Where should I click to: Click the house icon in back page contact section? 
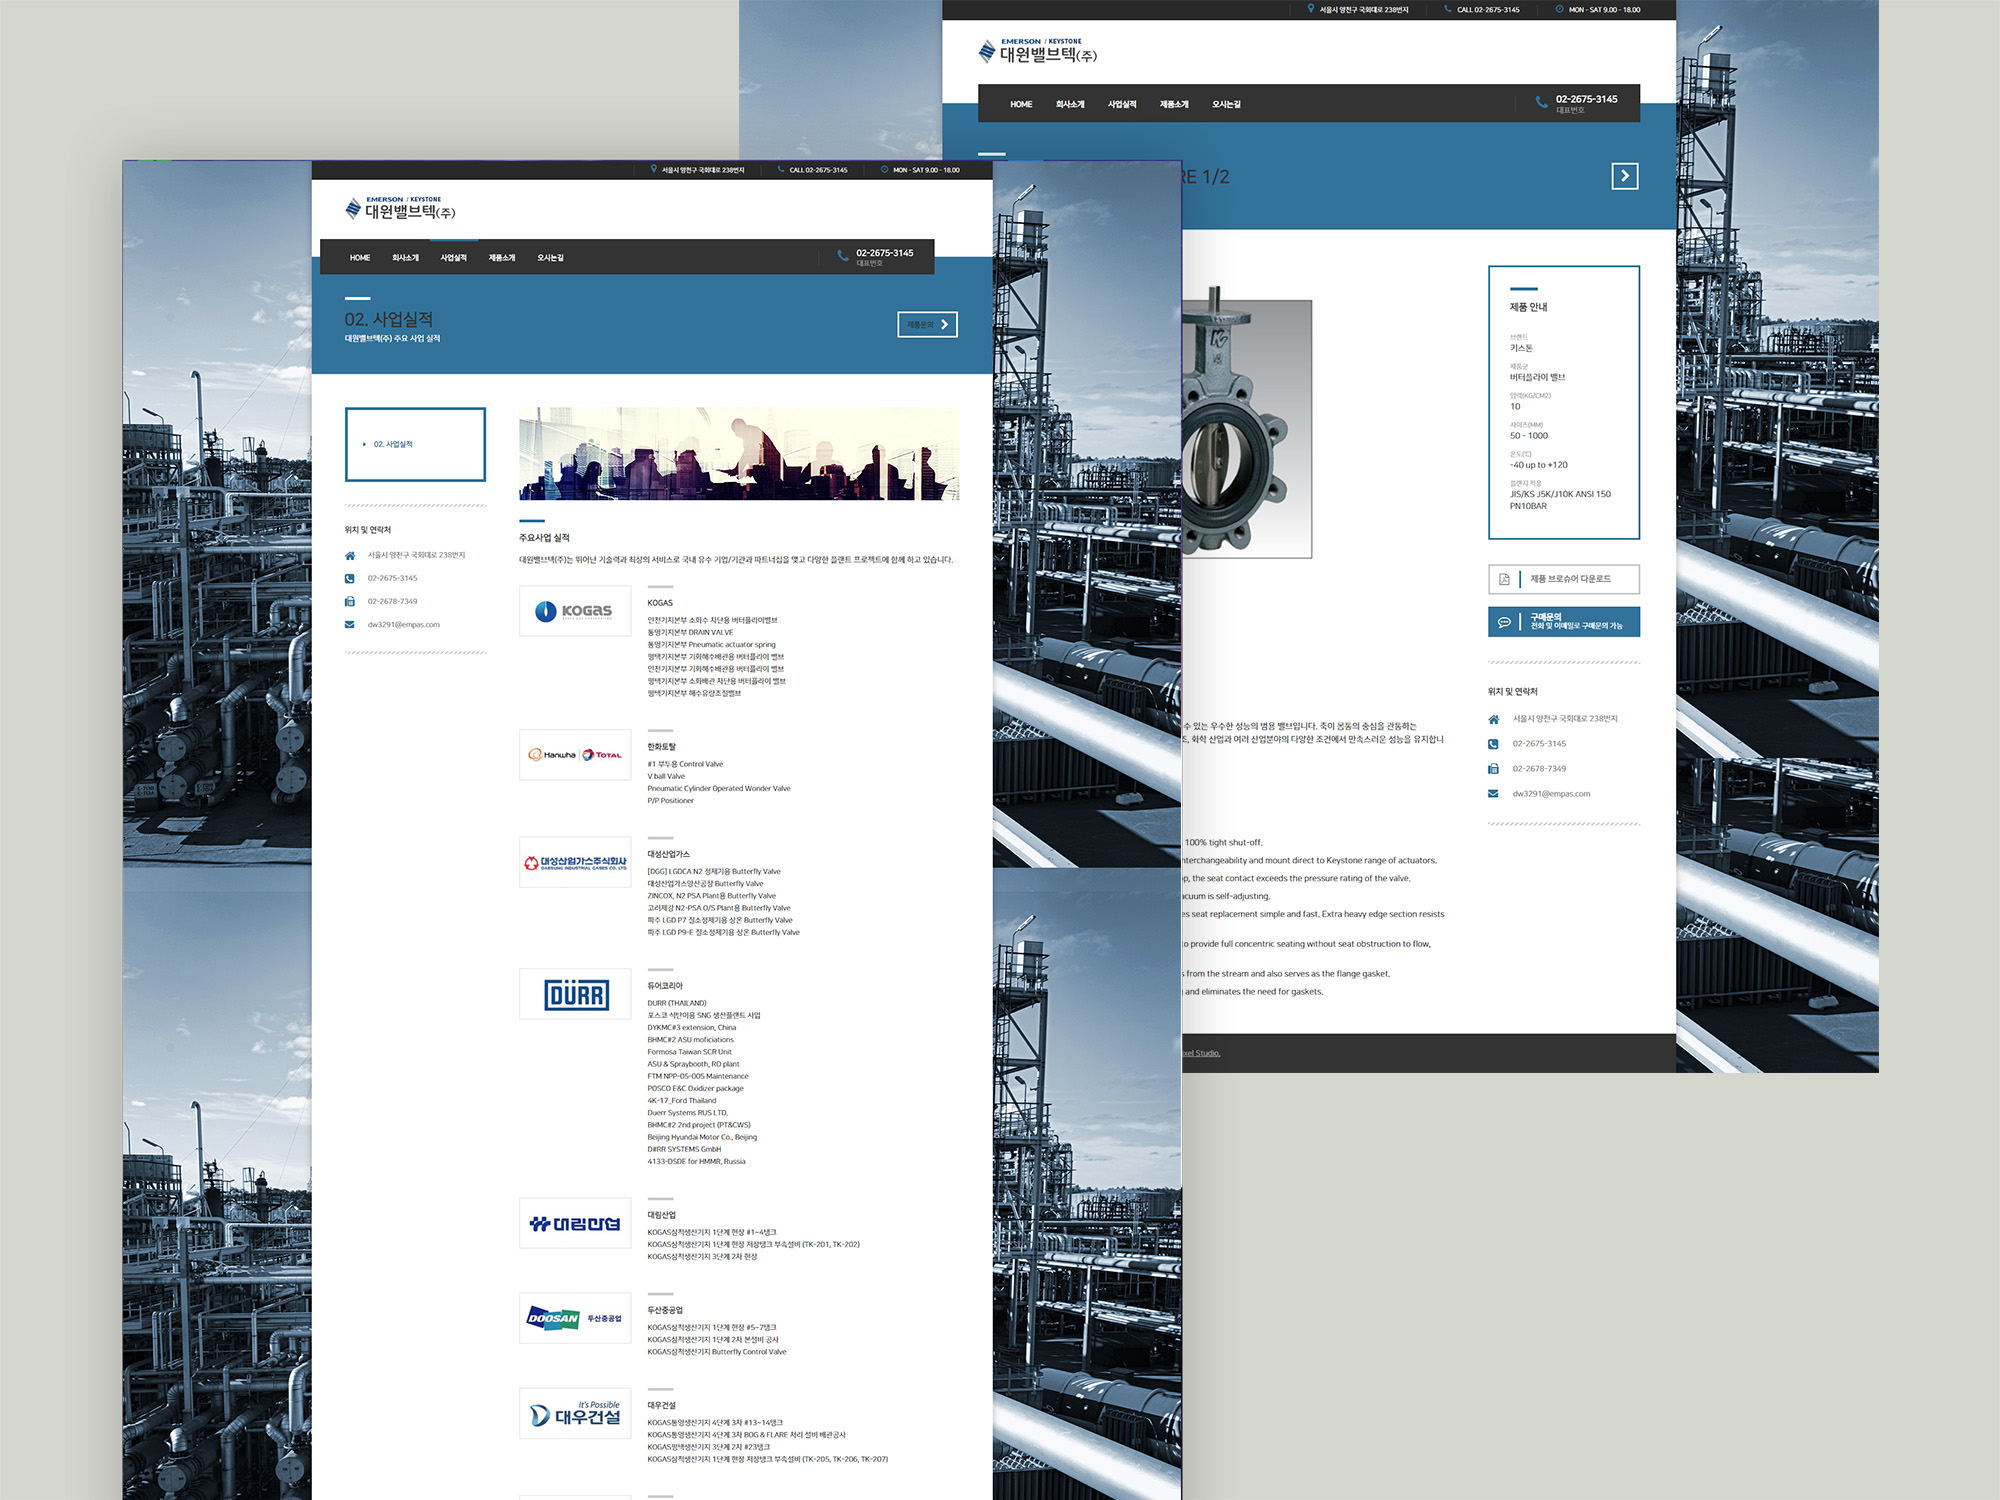[x=1493, y=719]
